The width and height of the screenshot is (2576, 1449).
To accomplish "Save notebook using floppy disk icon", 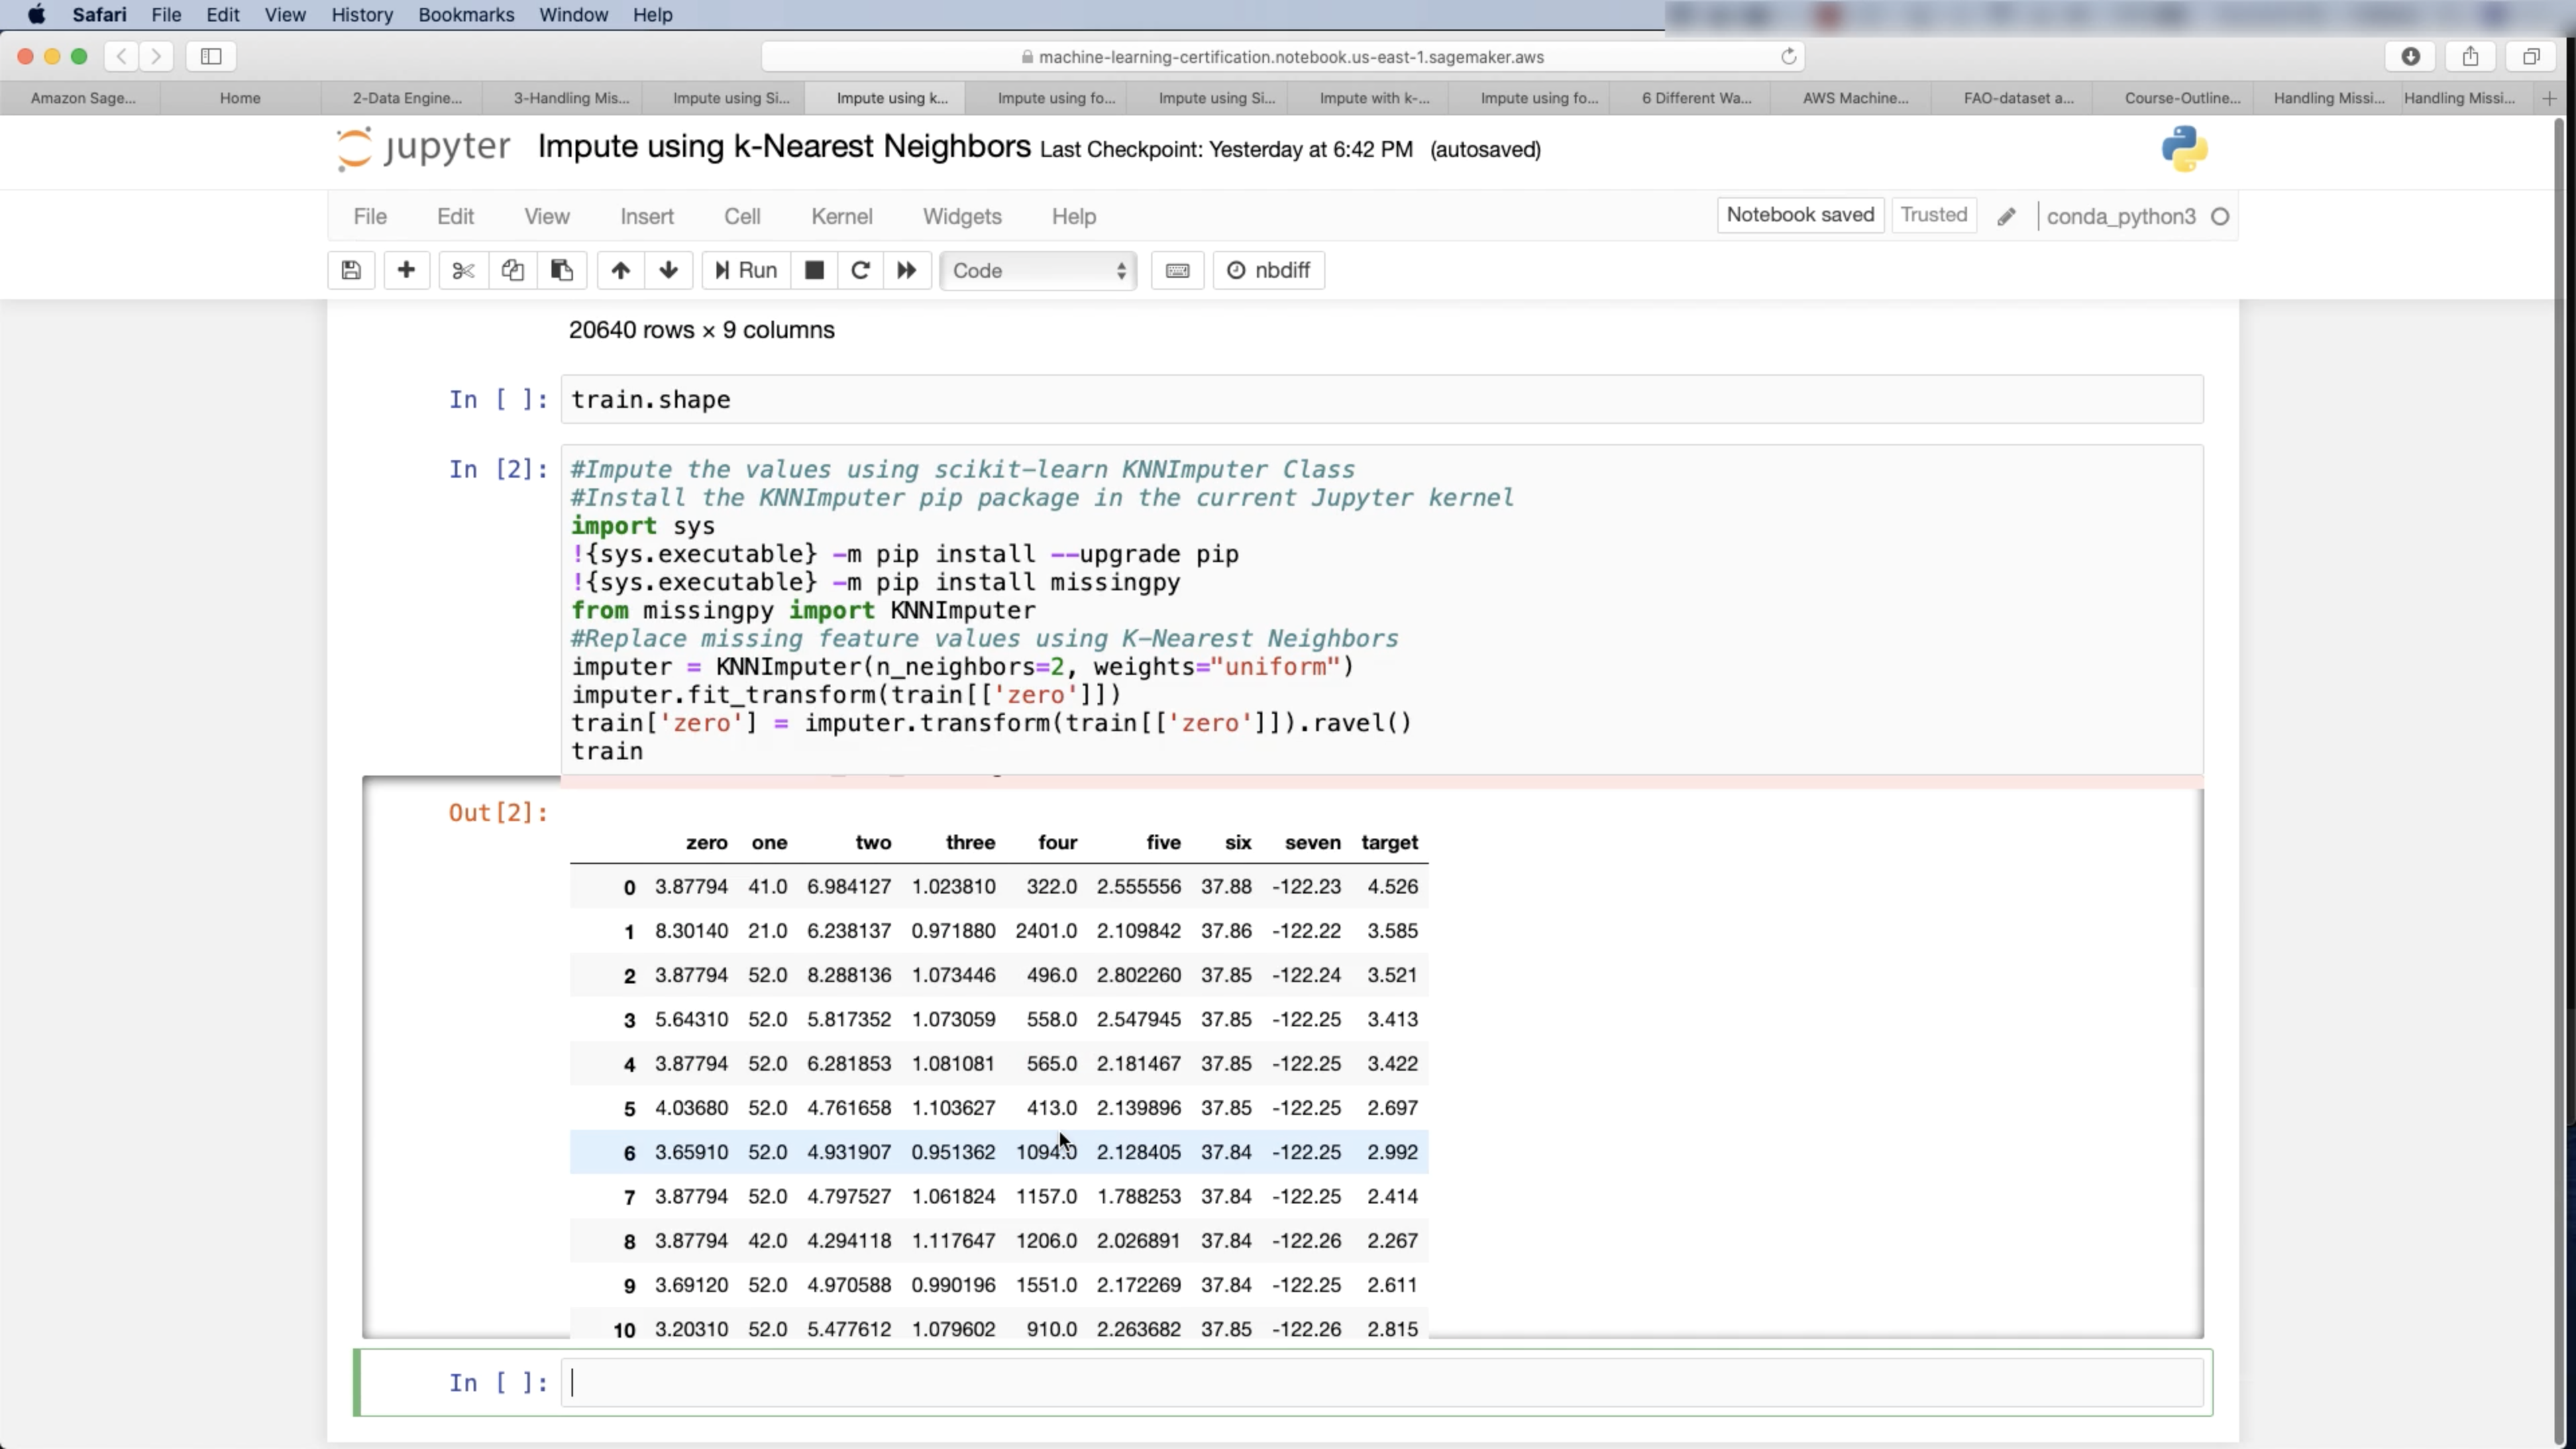I will (x=351, y=270).
